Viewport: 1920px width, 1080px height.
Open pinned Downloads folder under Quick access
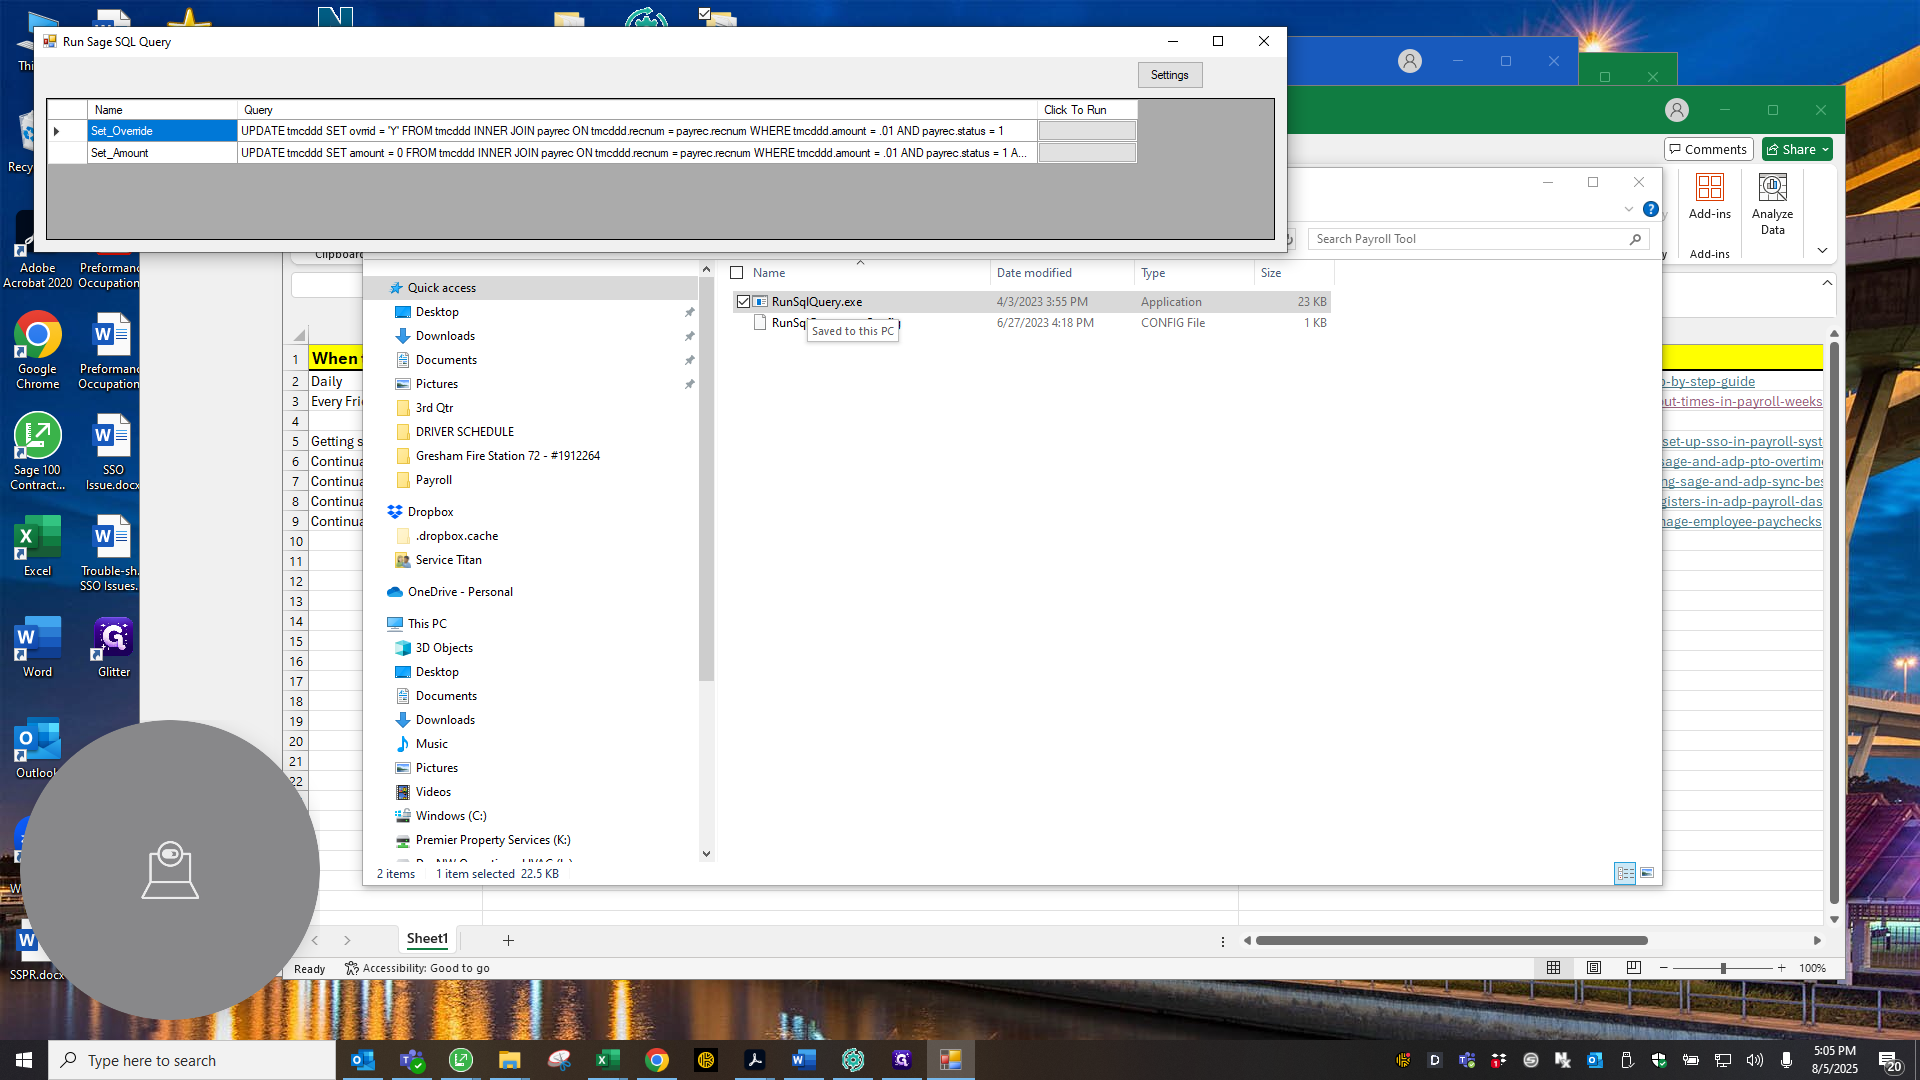[445, 336]
